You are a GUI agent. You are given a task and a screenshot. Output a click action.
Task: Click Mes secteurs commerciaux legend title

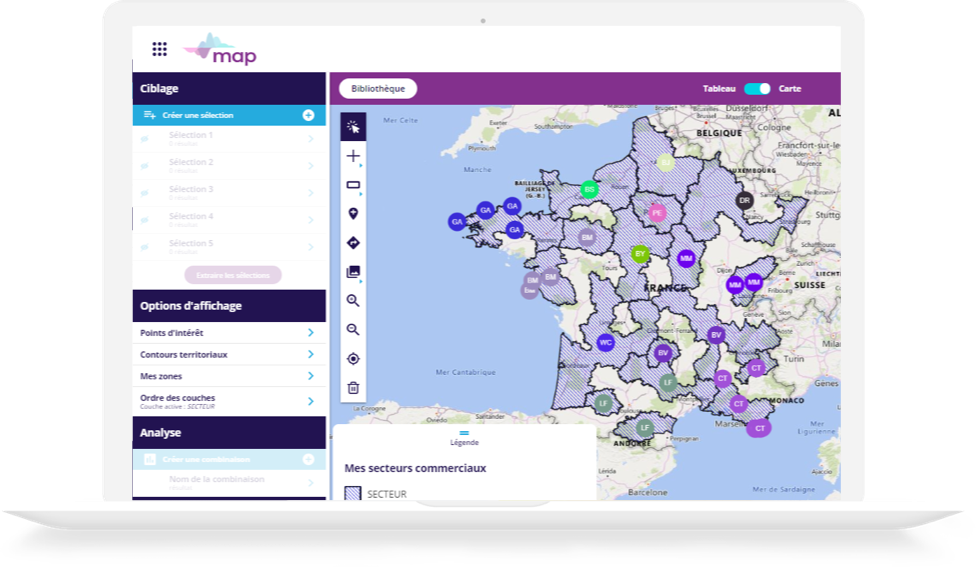click(415, 468)
